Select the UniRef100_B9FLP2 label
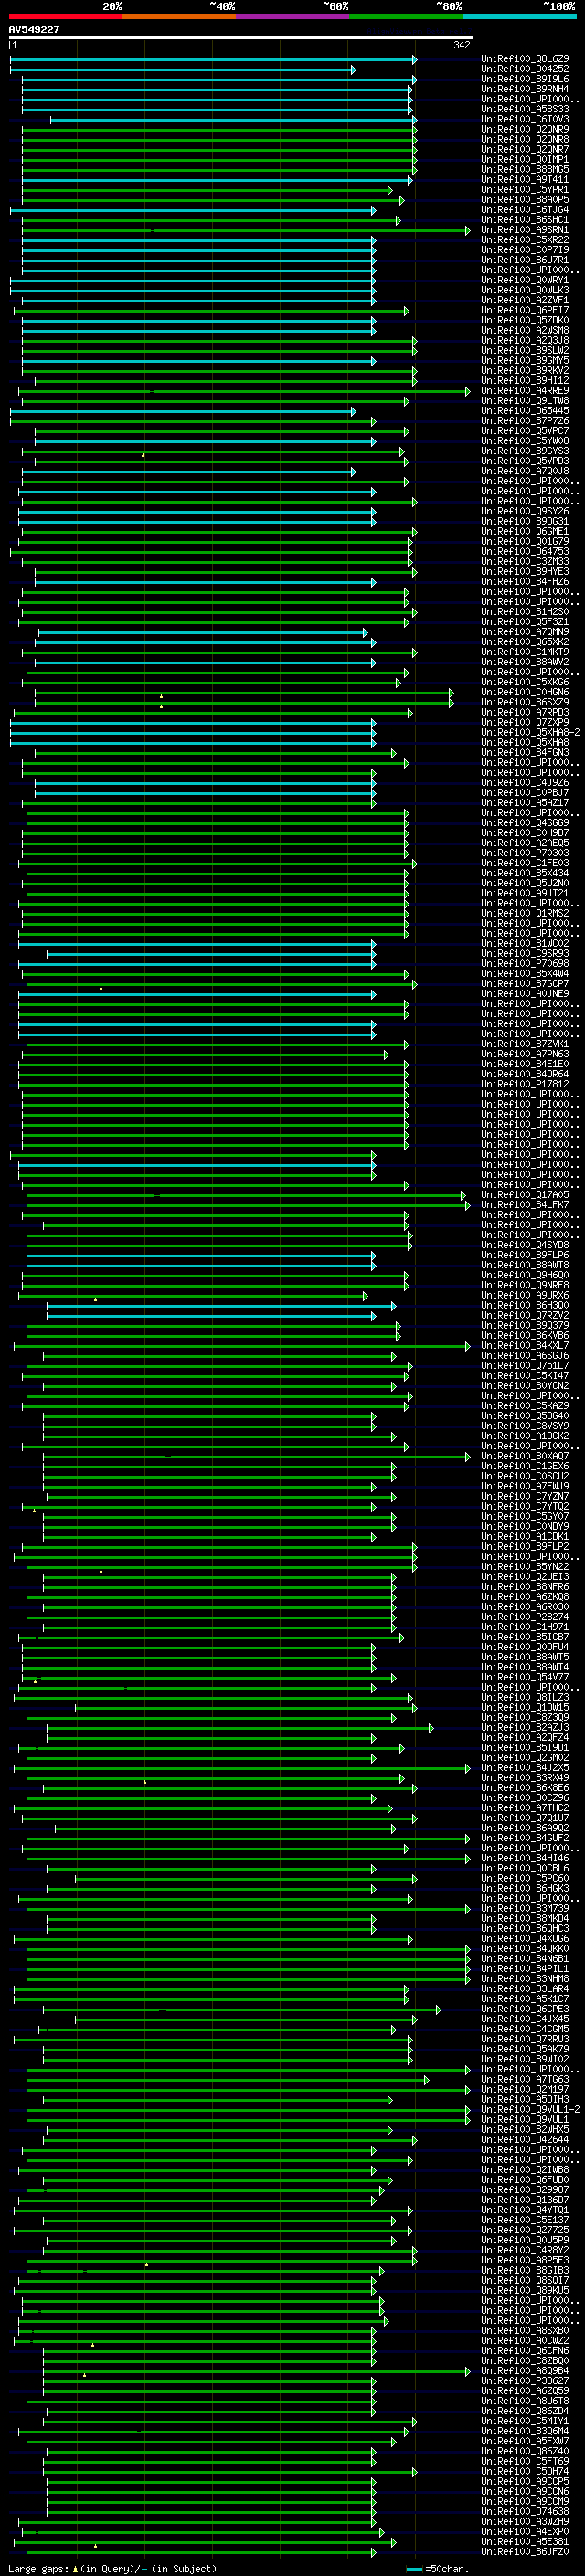This screenshot has height=2576, width=585. tap(525, 1546)
